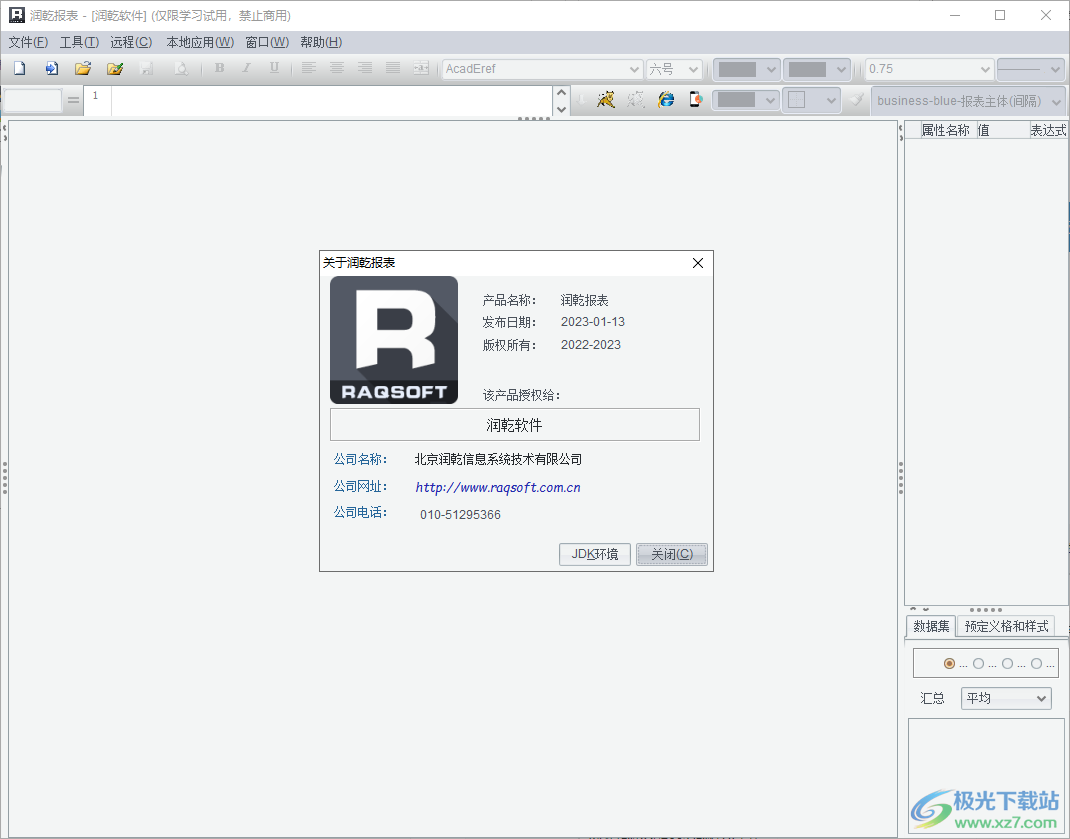
Task: Click the 关闭(C) button
Action: click(x=671, y=554)
